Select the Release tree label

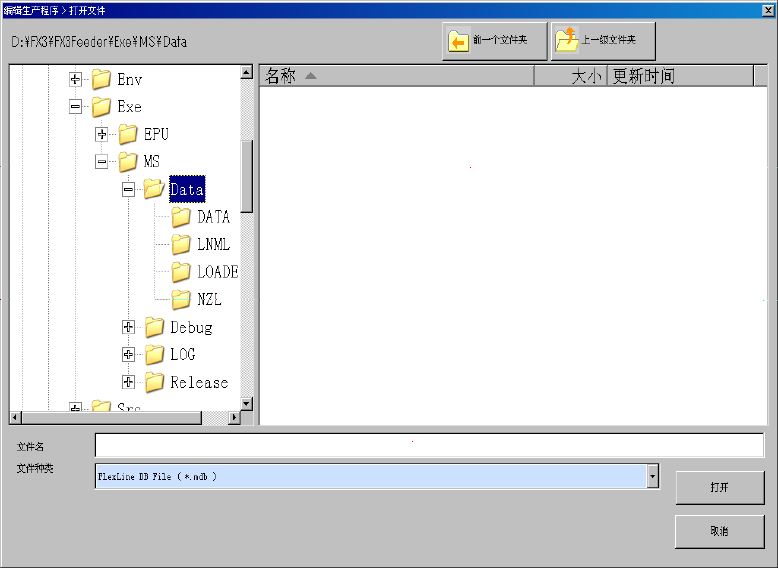coord(199,382)
